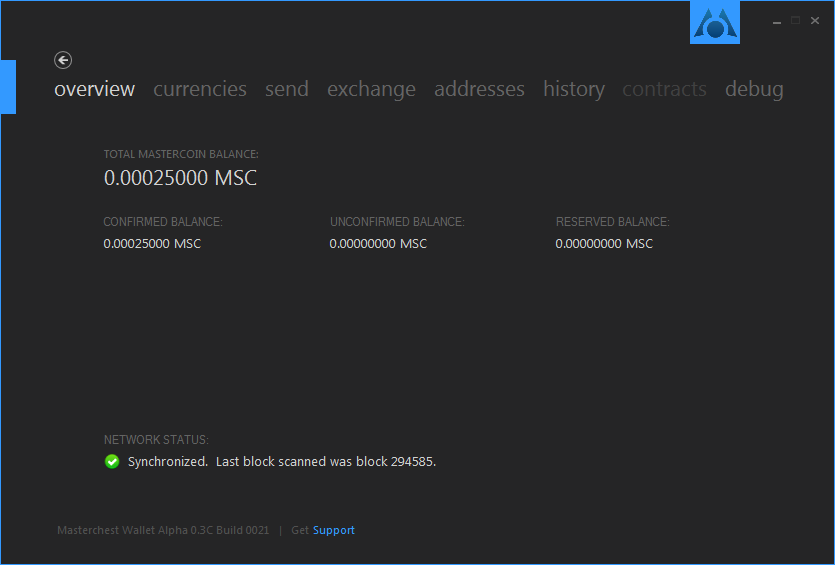Image resolution: width=835 pixels, height=565 pixels.
Task: Open the contracts tab
Action: [664, 89]
